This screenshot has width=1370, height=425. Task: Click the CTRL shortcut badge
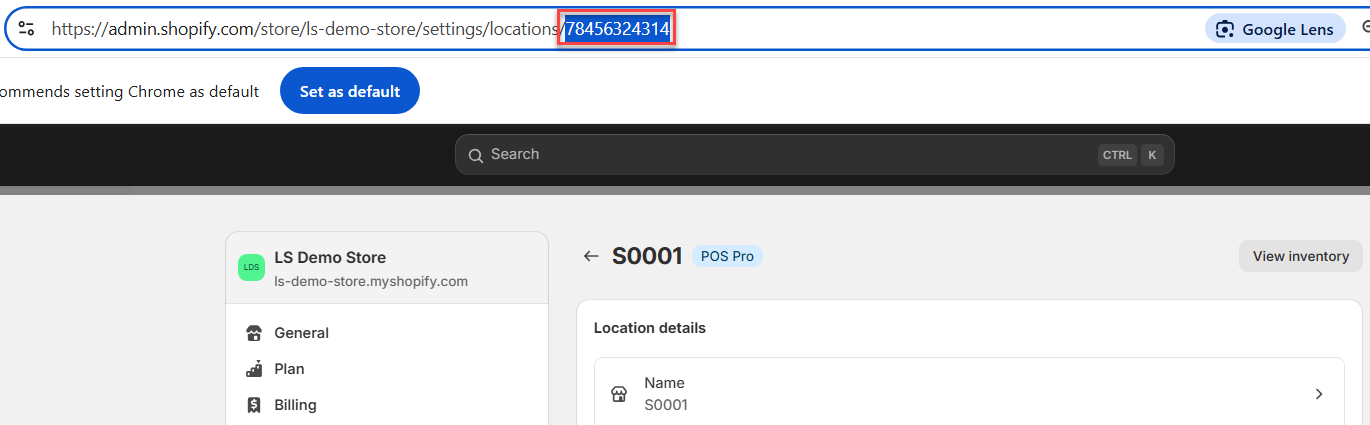tap(1117, 155)
